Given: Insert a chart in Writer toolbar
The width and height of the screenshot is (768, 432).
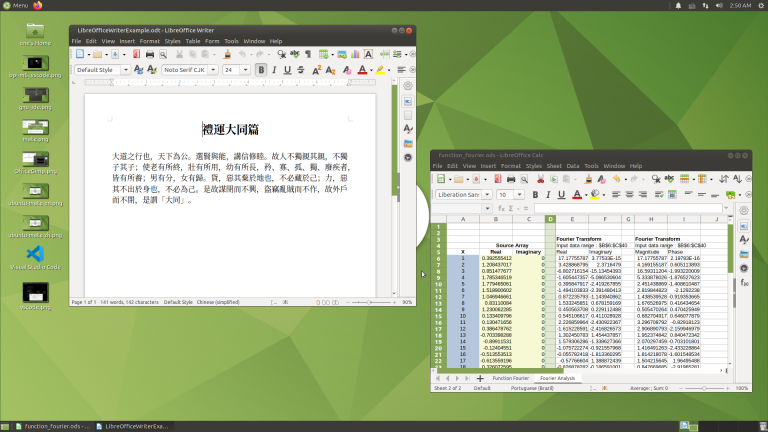Looking at the screenshot, I should pyautogui.click(x=355, y=54).
